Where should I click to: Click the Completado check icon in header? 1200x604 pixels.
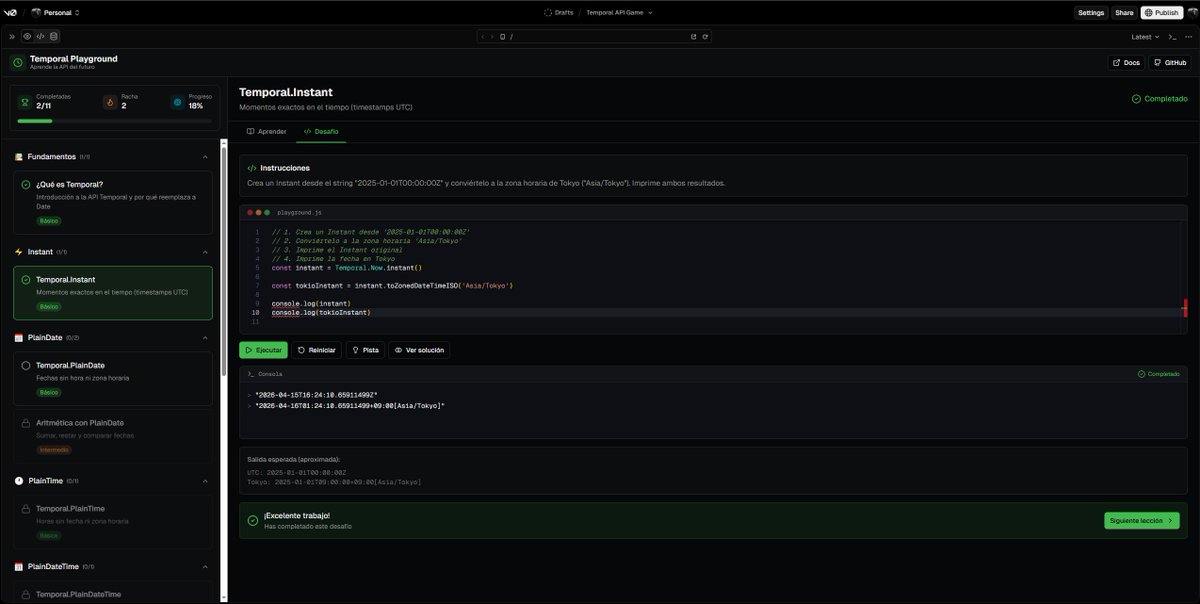1136,99
